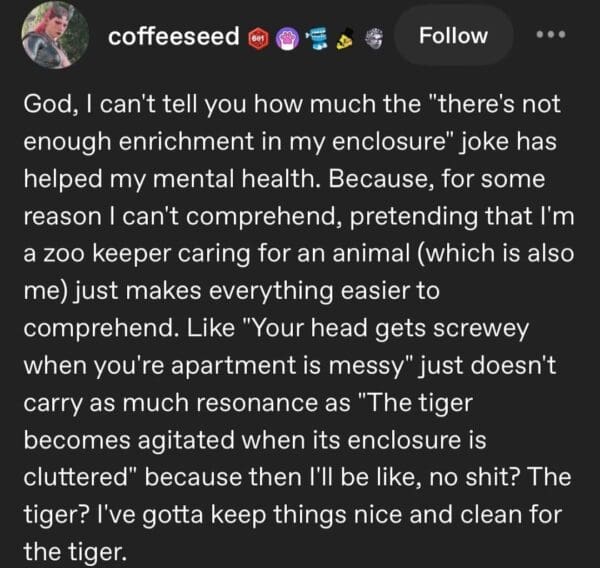
Task: Click the purple paw print badge
Action: tap(286, 38)
